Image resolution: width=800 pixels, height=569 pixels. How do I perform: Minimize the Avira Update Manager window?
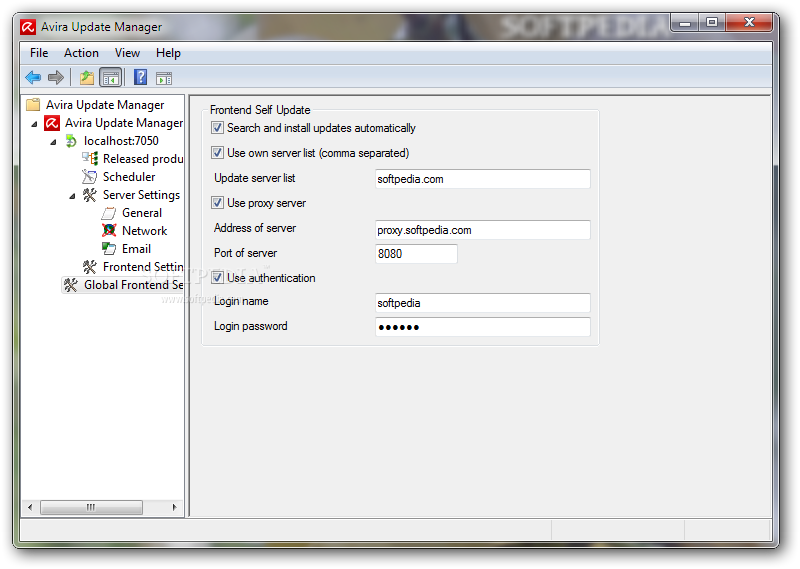(685, 22)
